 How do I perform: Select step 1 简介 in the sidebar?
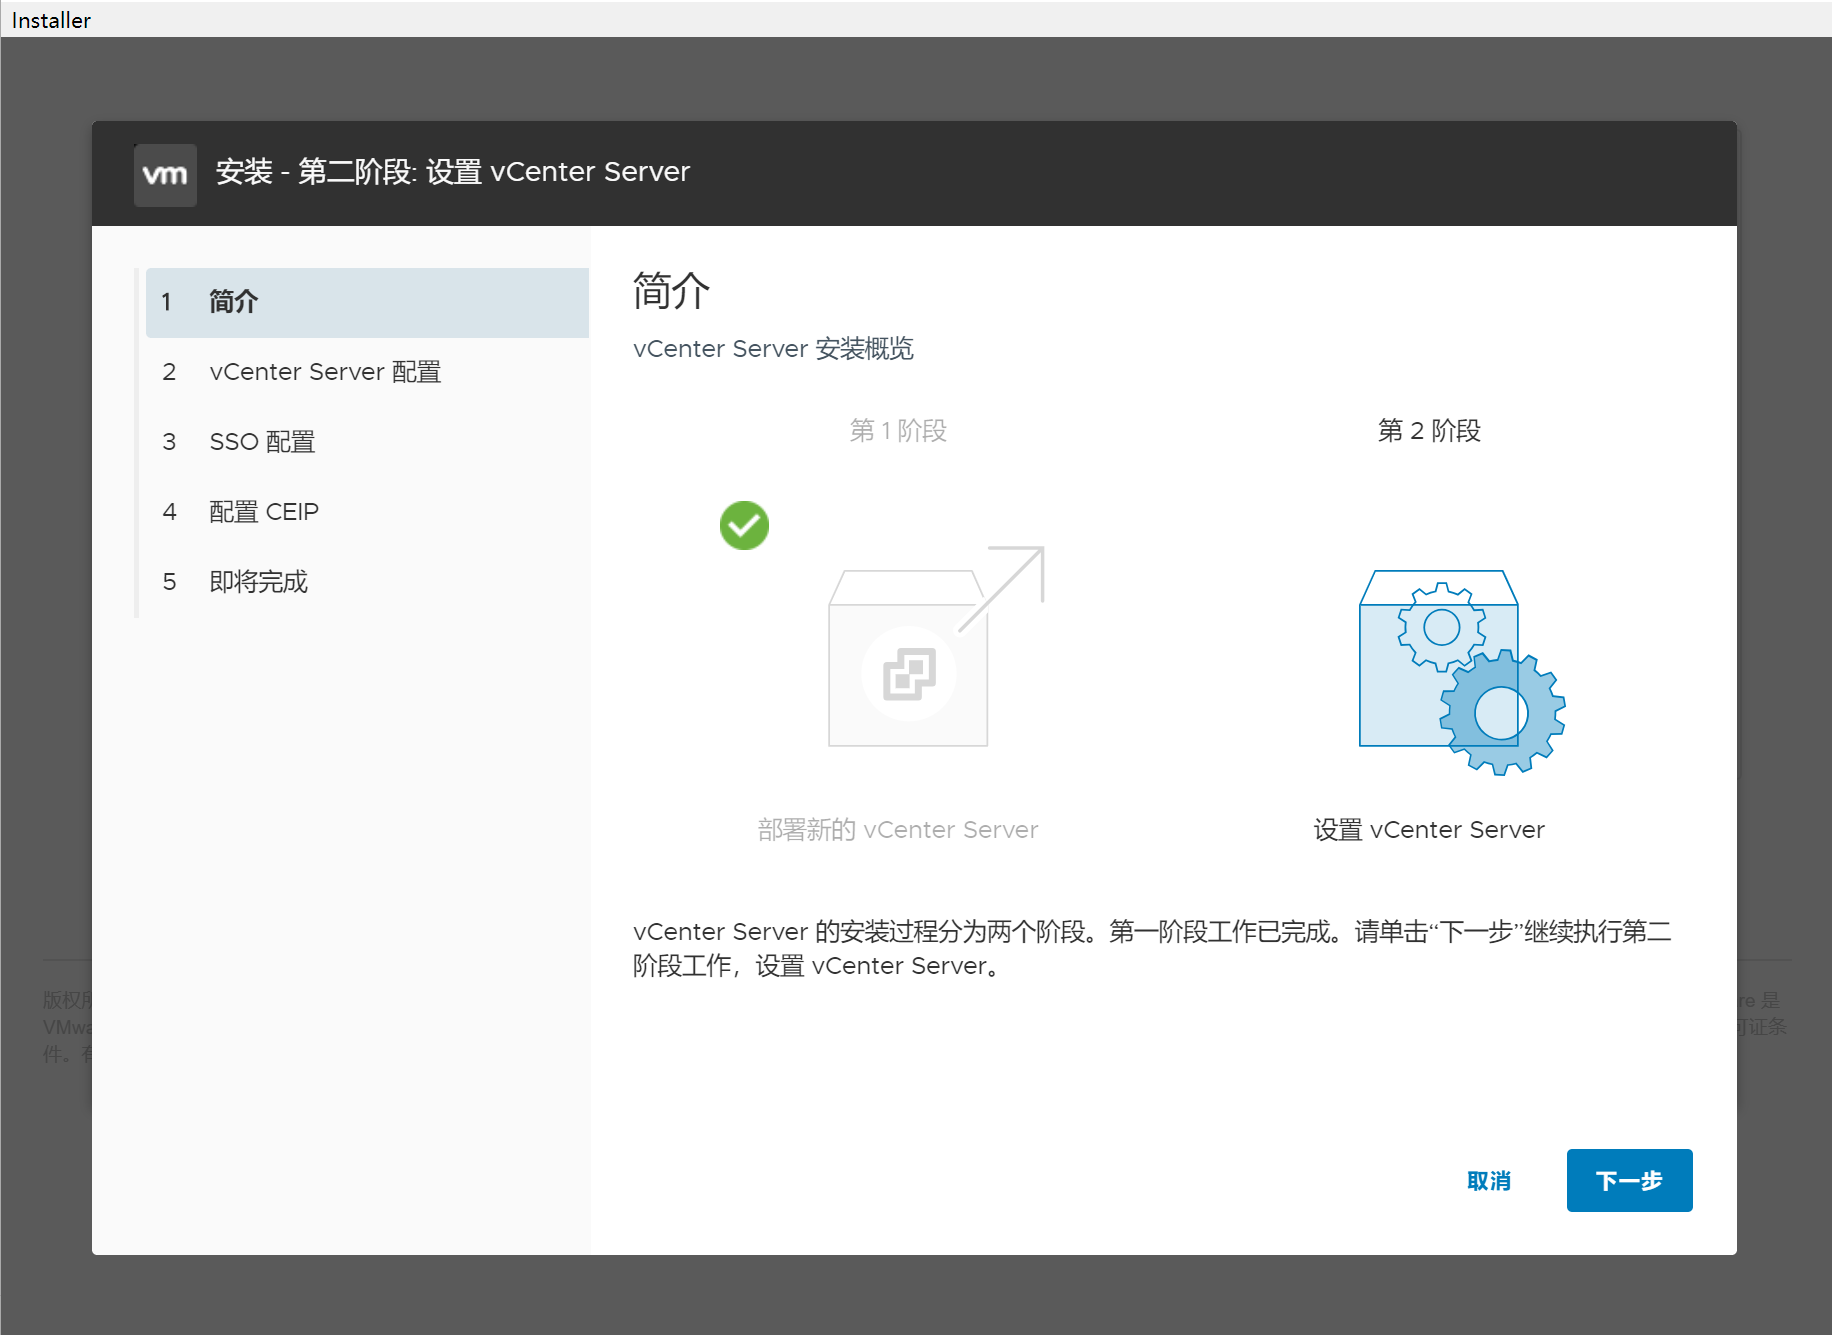coord(366,302)
